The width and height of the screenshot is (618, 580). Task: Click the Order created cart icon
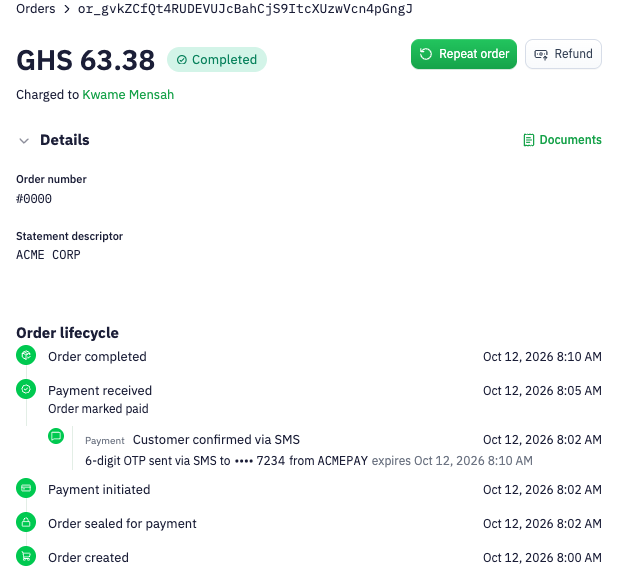(x=26, y=556)
